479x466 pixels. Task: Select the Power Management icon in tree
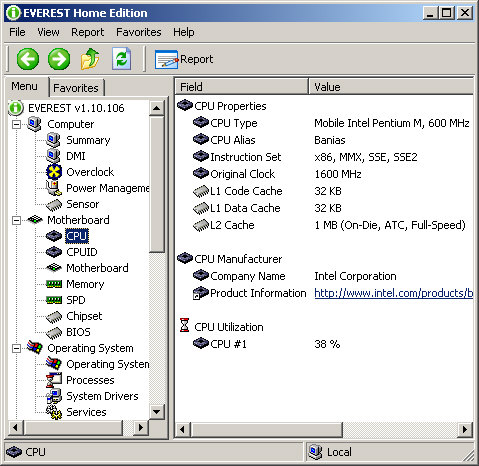[54, 188]
